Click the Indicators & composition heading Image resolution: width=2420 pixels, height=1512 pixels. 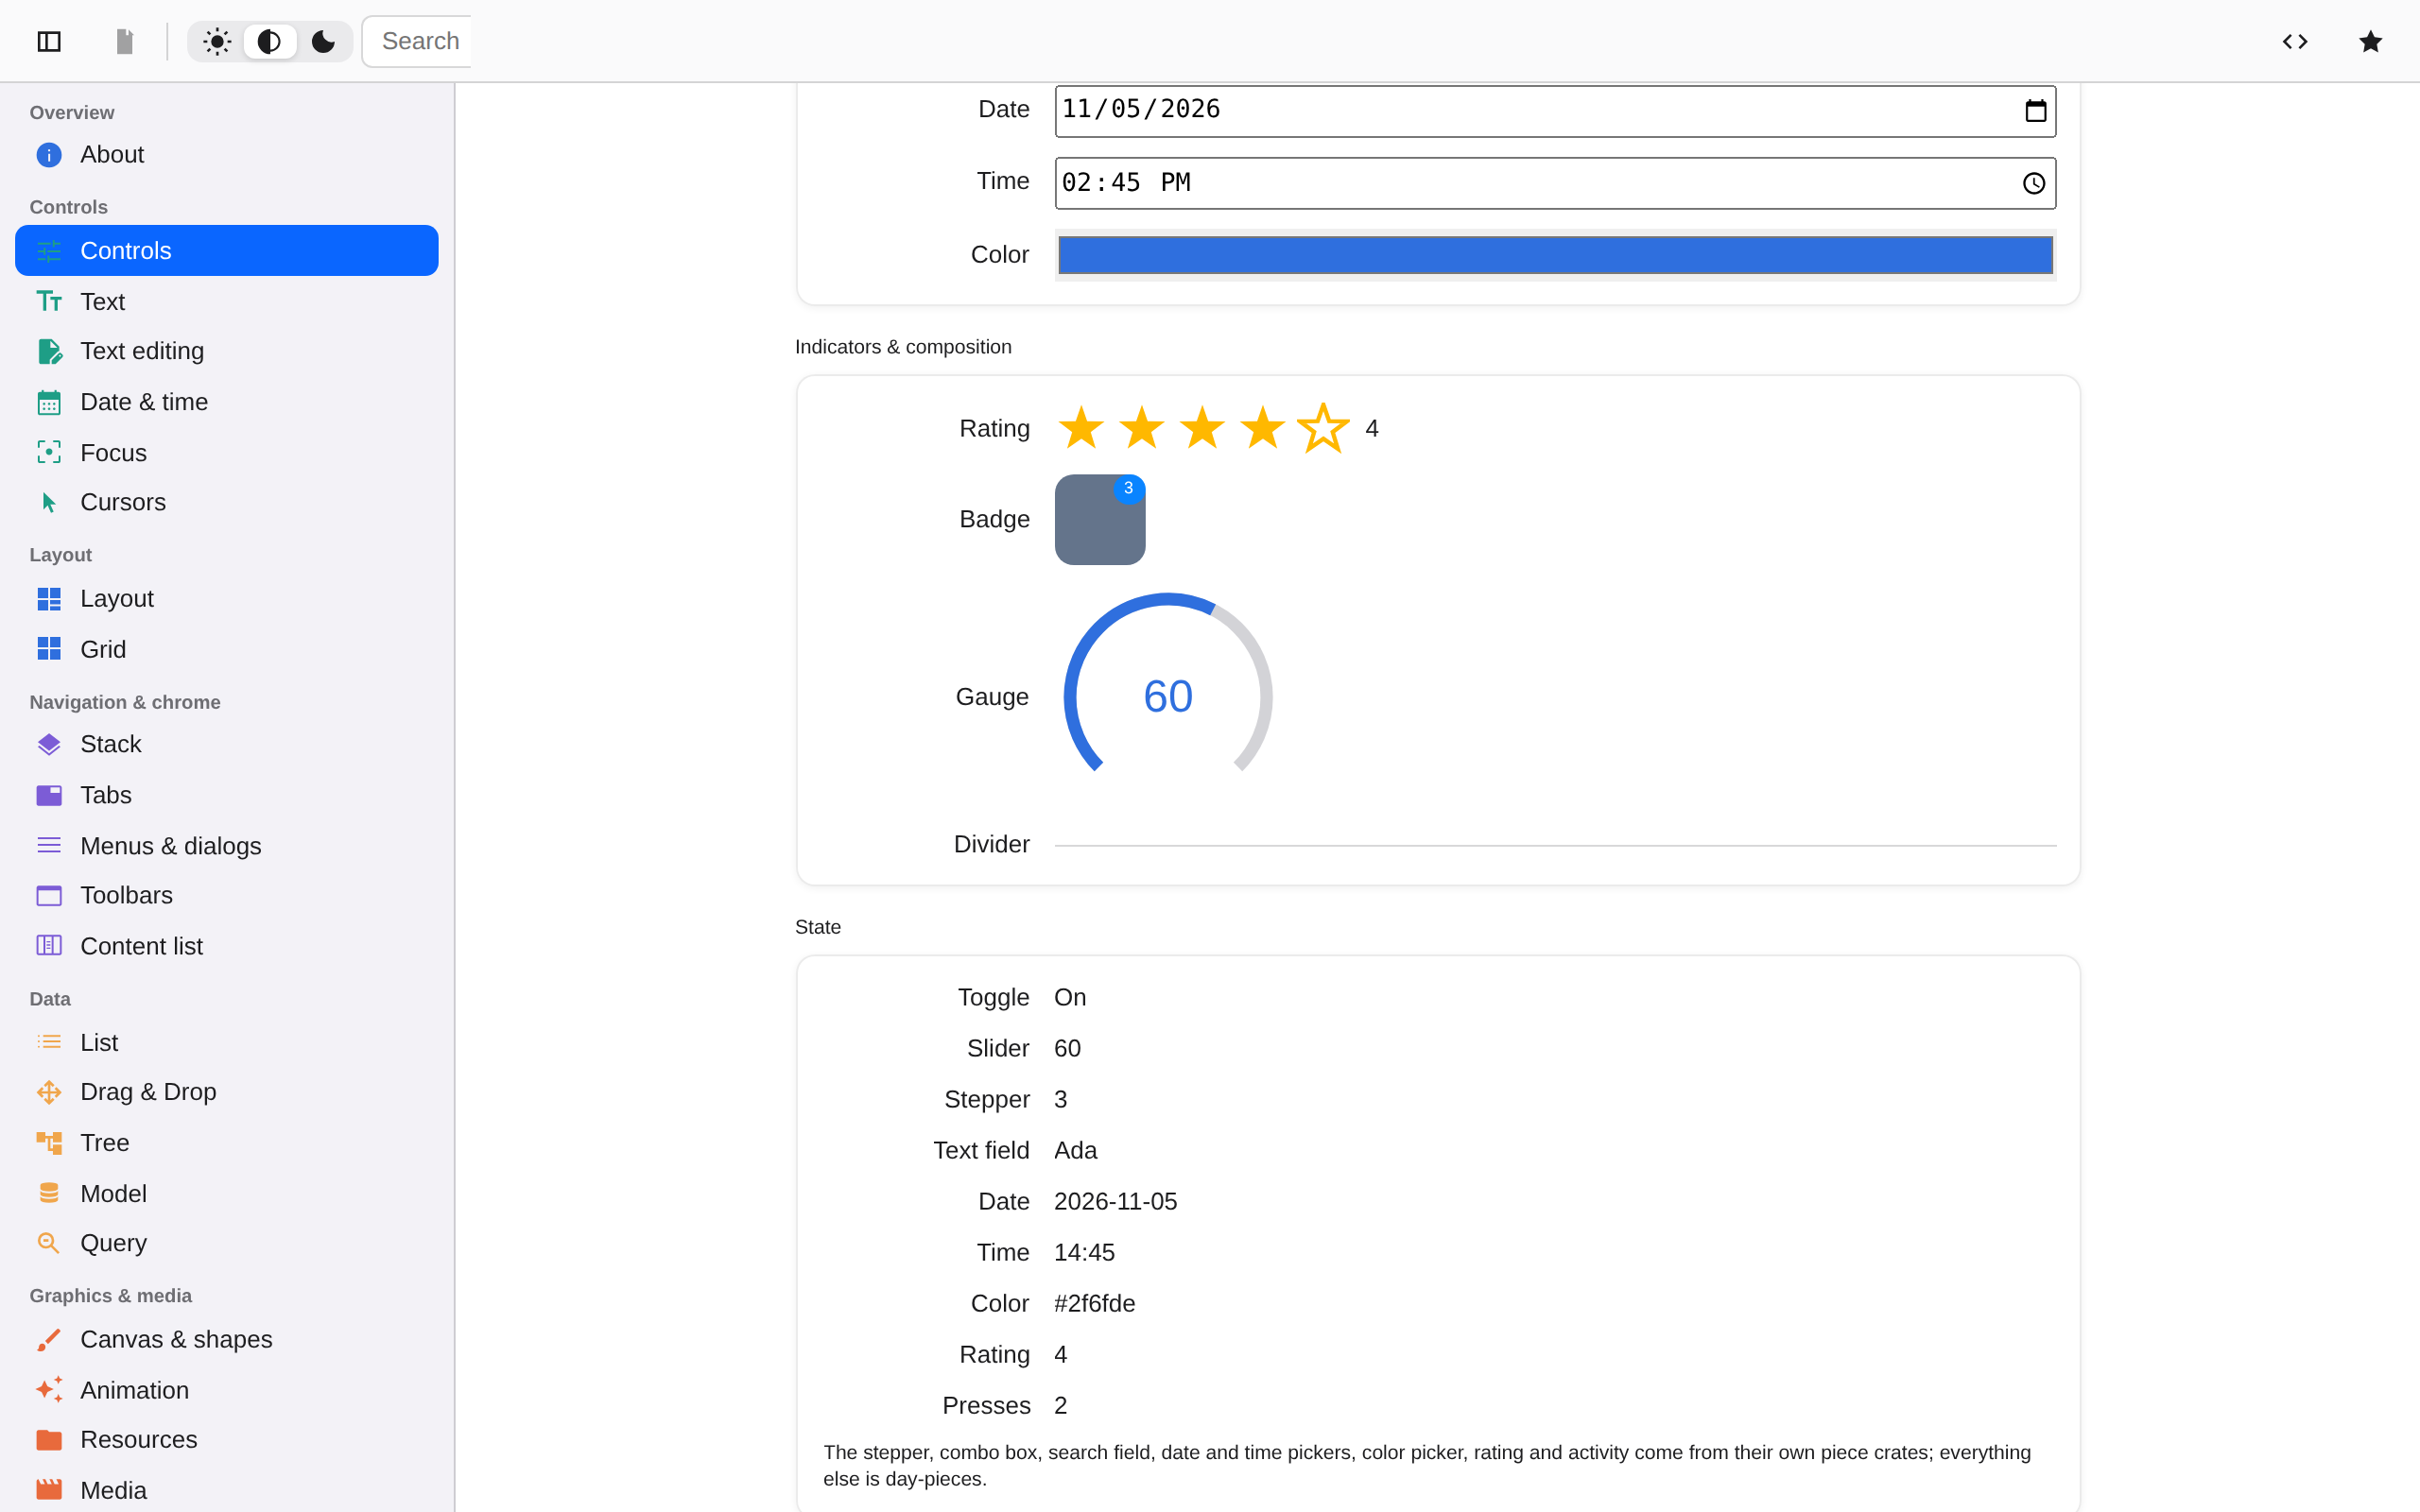[x=903, y=347]
